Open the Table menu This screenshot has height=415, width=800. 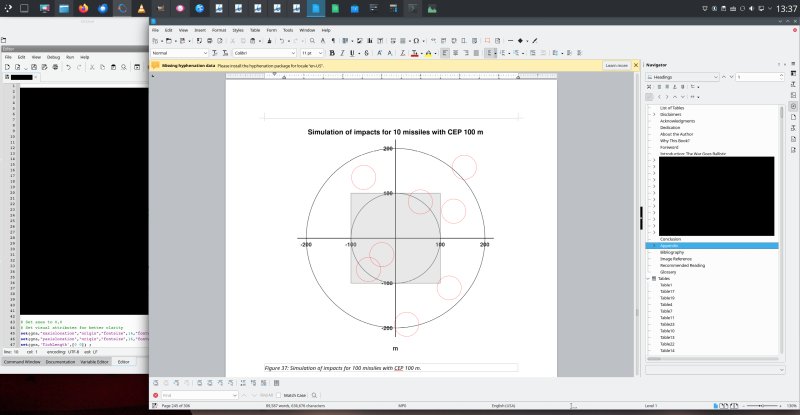255,30
